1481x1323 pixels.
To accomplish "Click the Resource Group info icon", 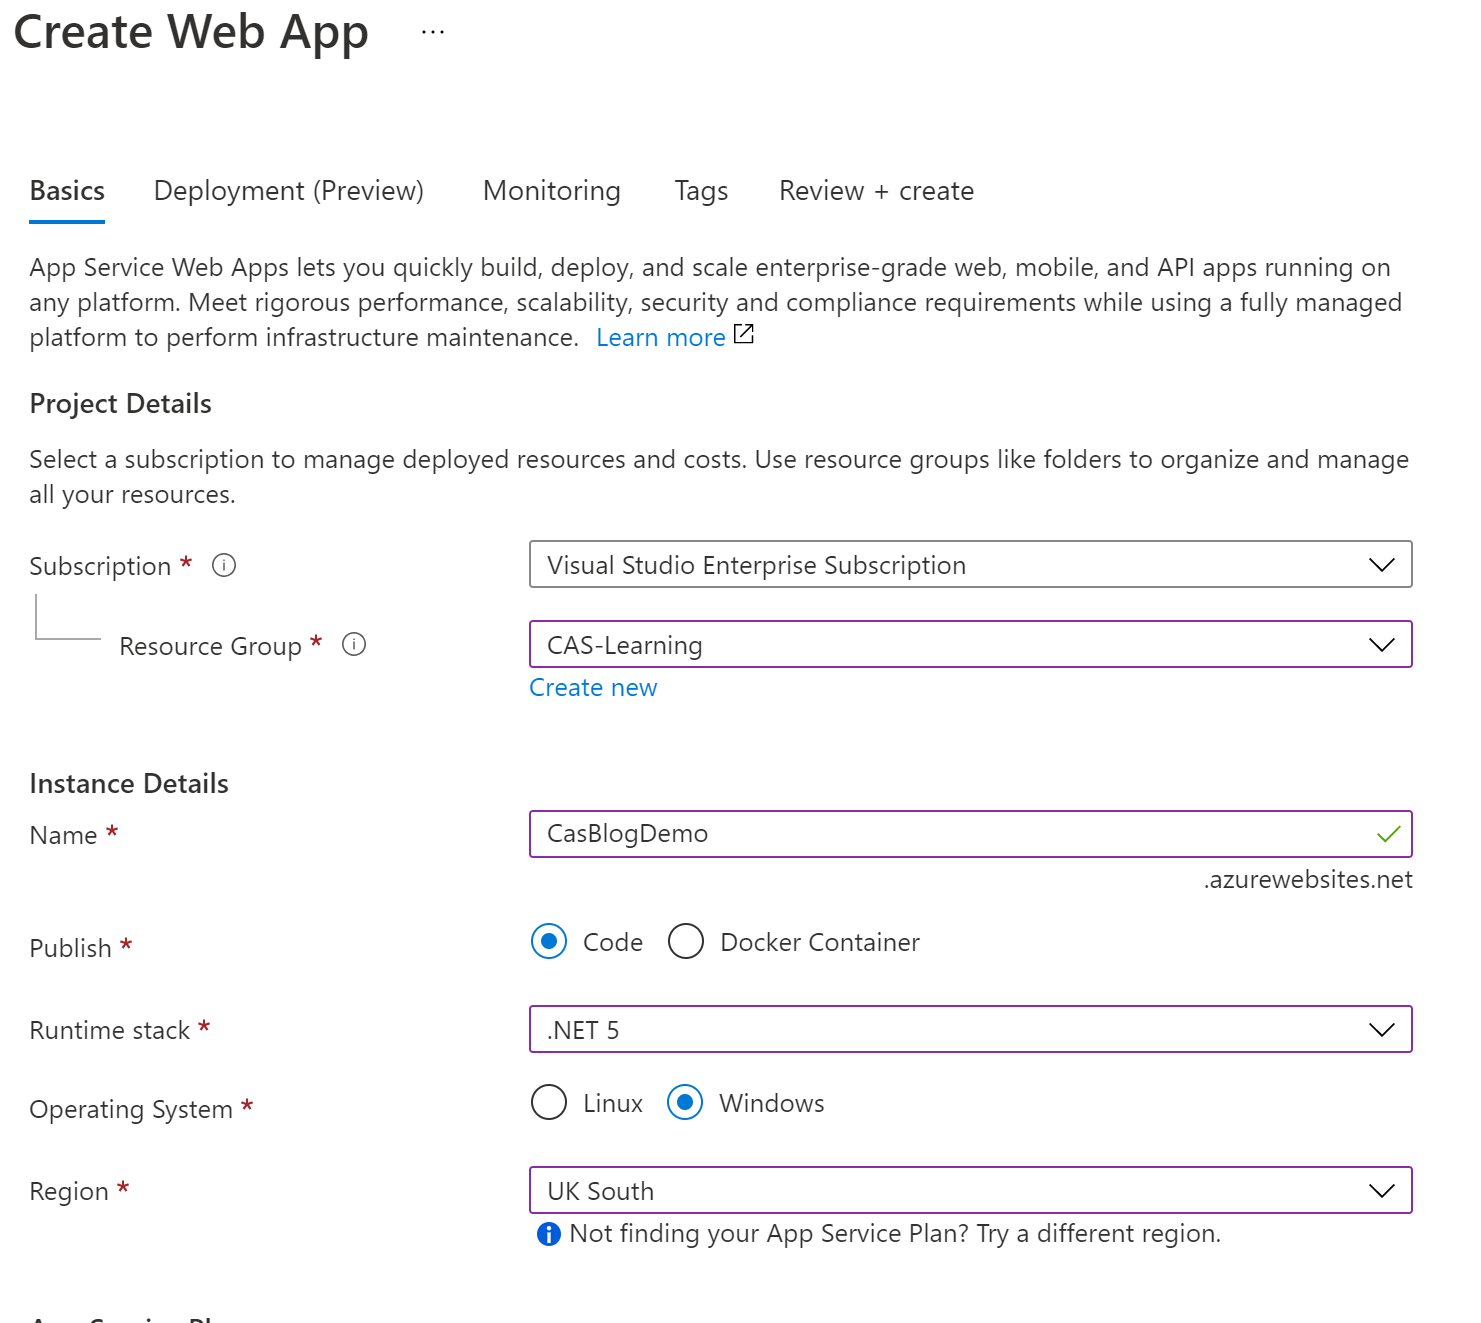I will [354, 645].
